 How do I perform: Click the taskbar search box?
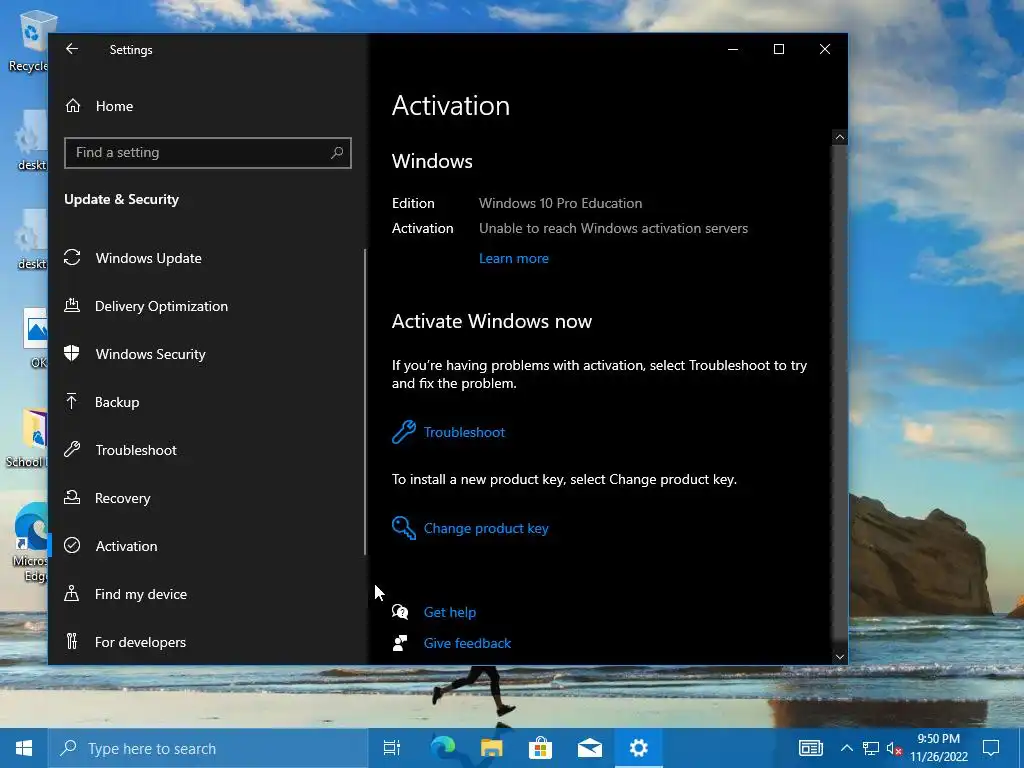pos(208,748)
